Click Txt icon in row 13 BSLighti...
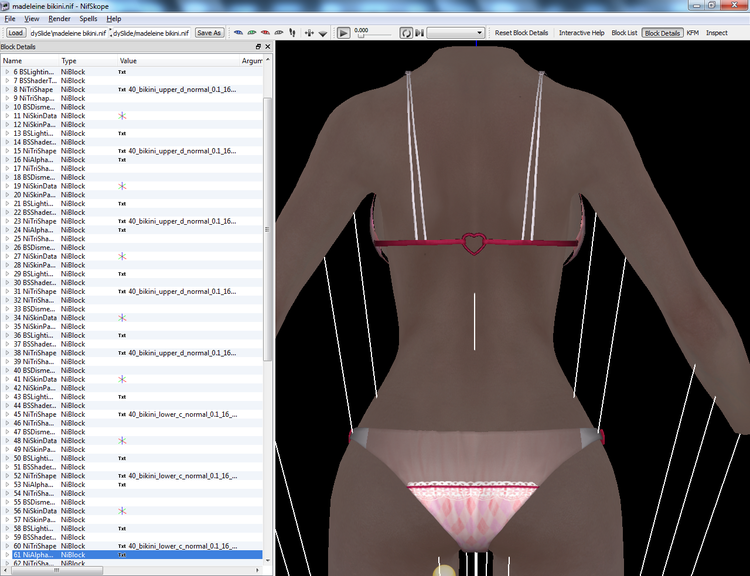This screenshot has height=576, width=750. (122, 133)
